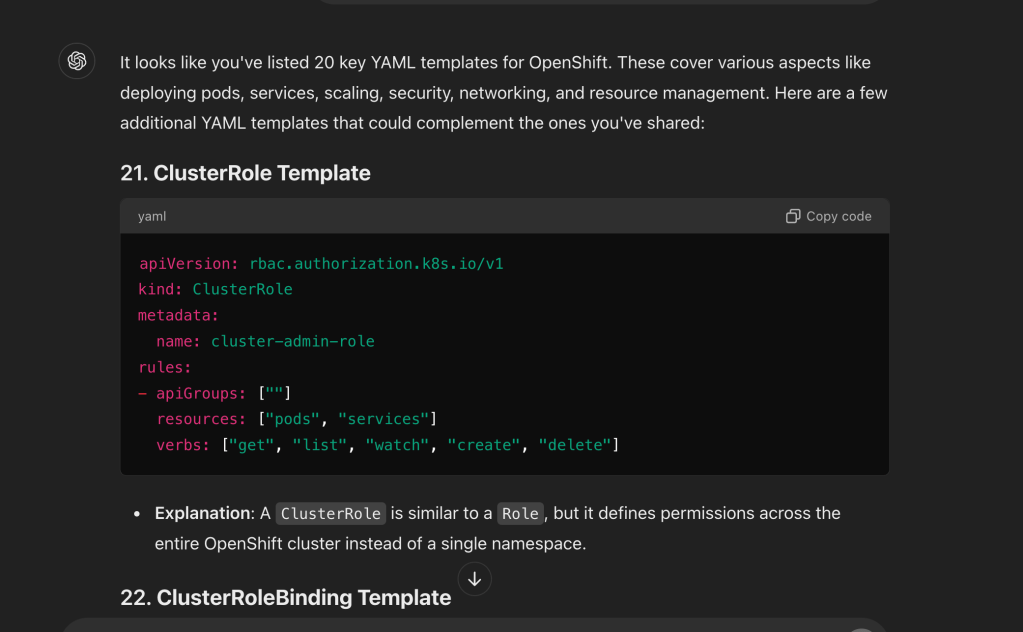Click the 'apiGroups' code line
1023x632 pixels.
pyautogui.click(x=215, y=393)
